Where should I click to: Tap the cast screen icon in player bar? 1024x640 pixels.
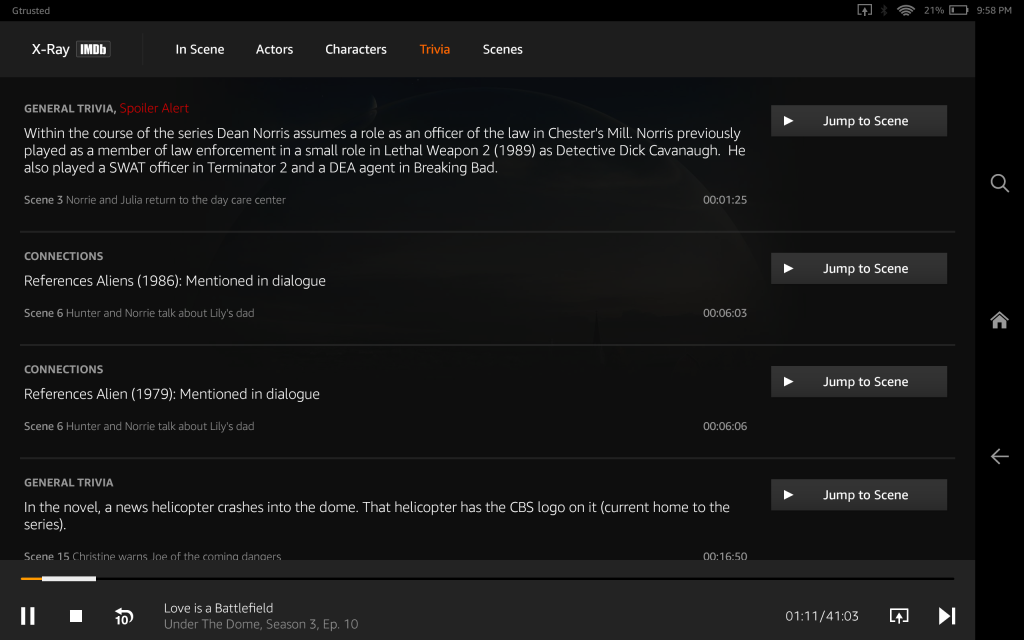pos(899,616)
